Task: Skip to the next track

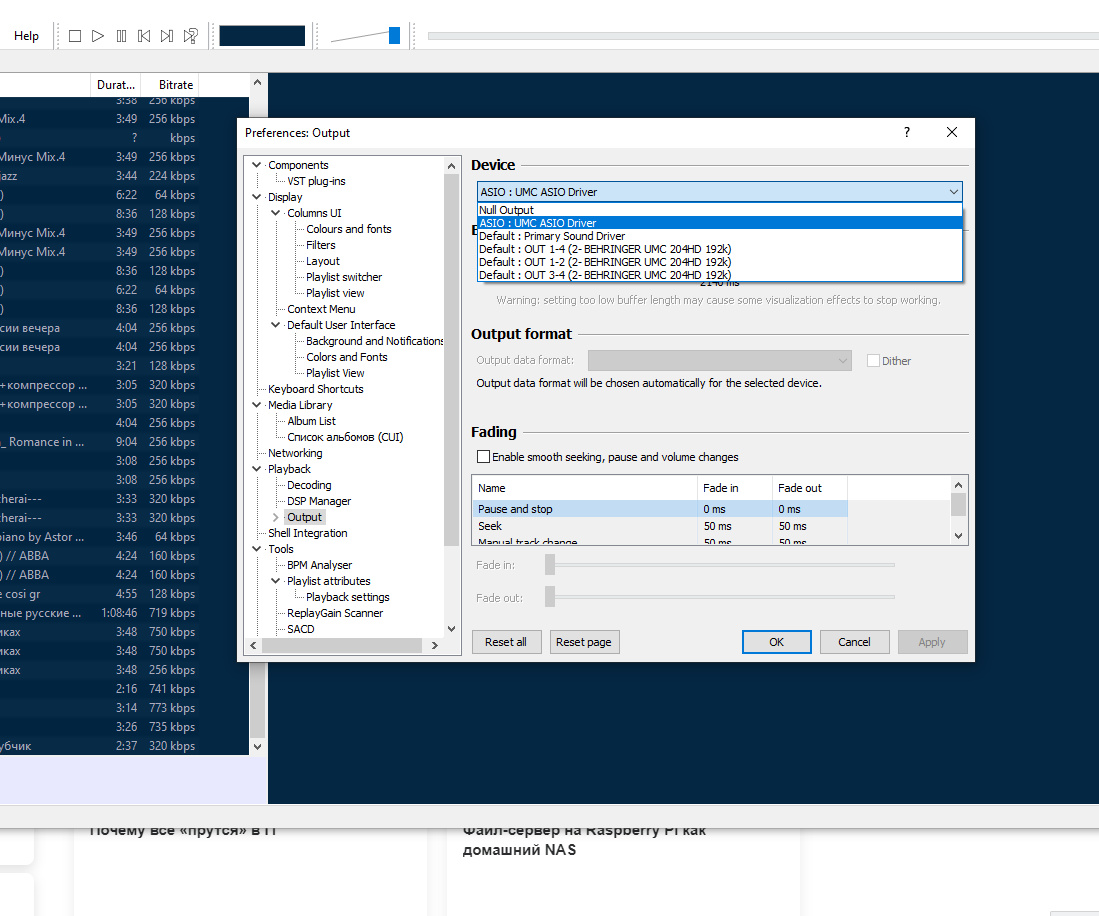Action: [x=167, y=36]
